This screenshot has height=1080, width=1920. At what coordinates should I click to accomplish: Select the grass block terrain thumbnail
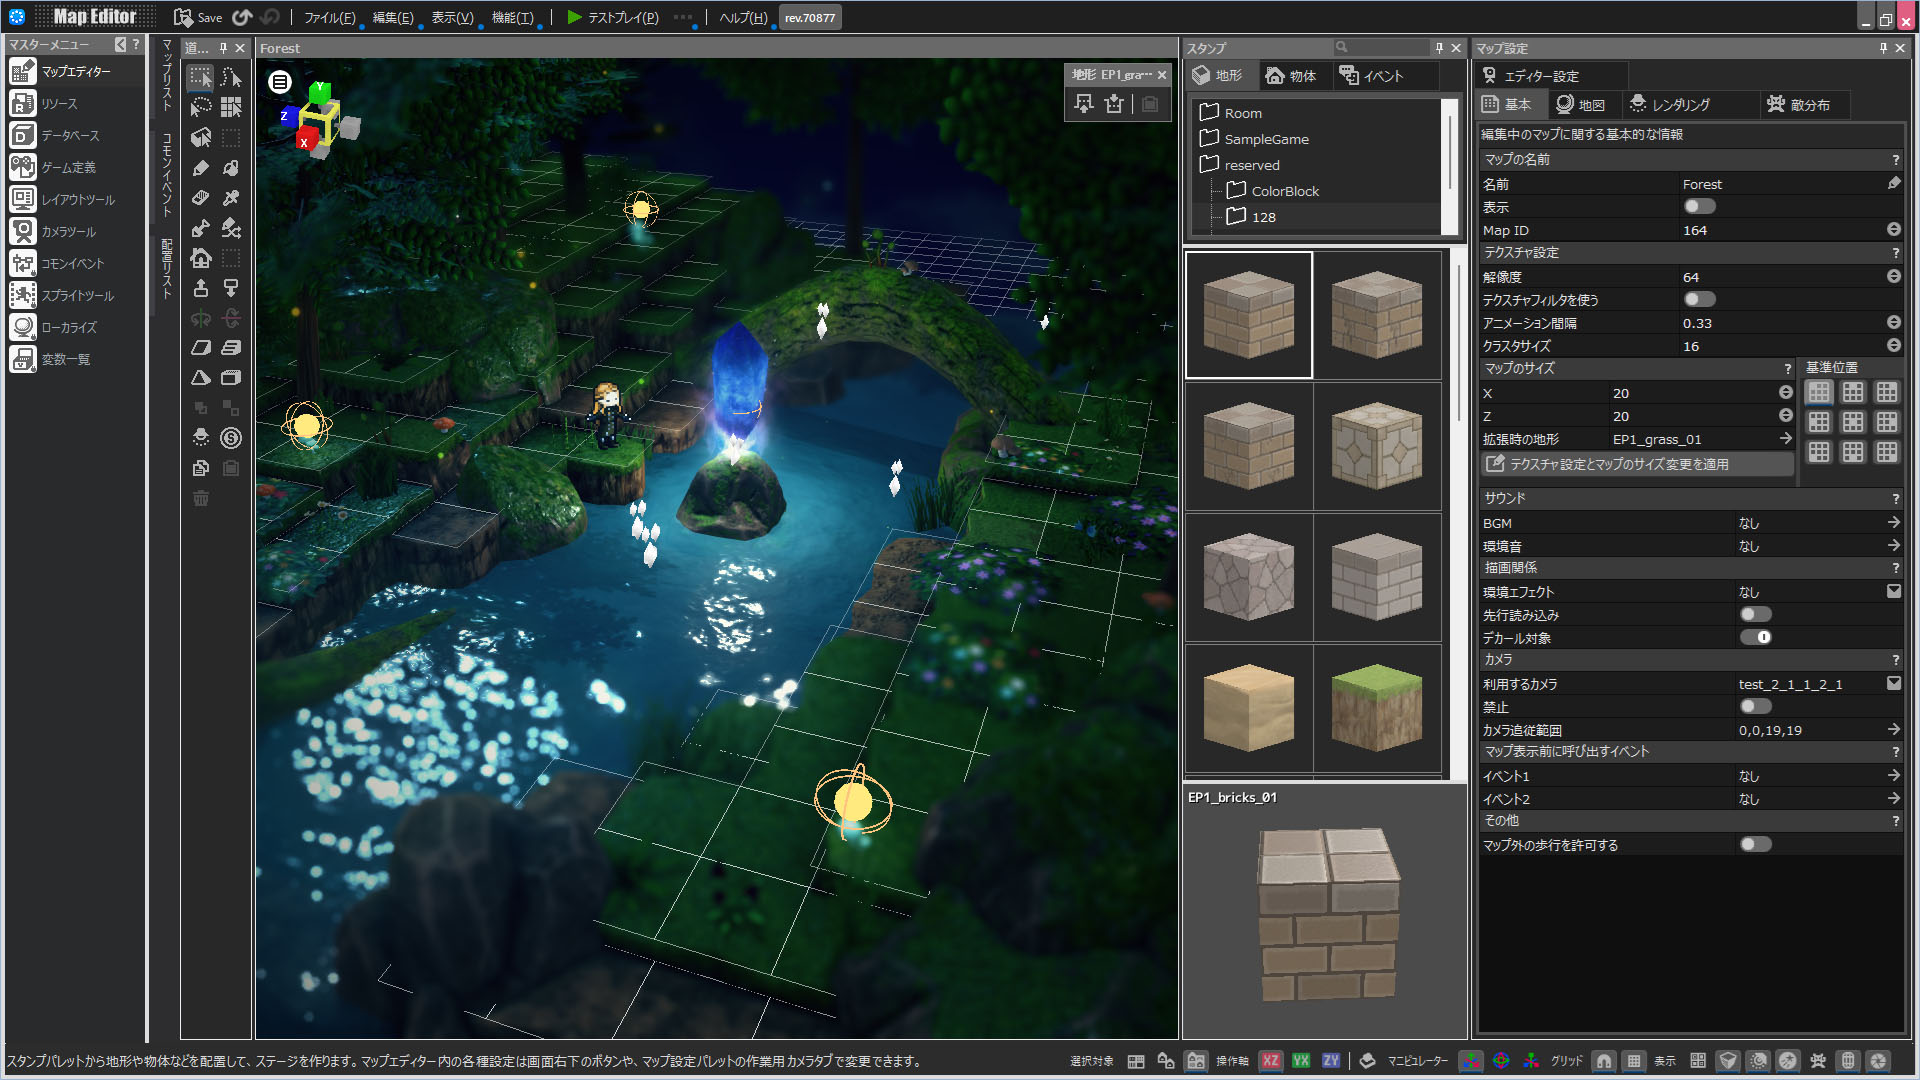point(1376,708)
